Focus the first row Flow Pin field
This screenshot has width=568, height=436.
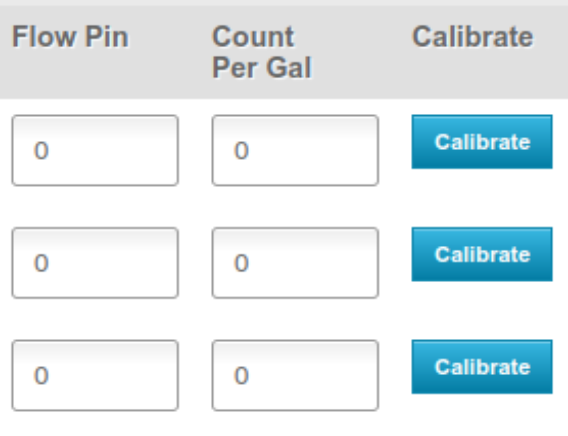(x=95, y=150)
